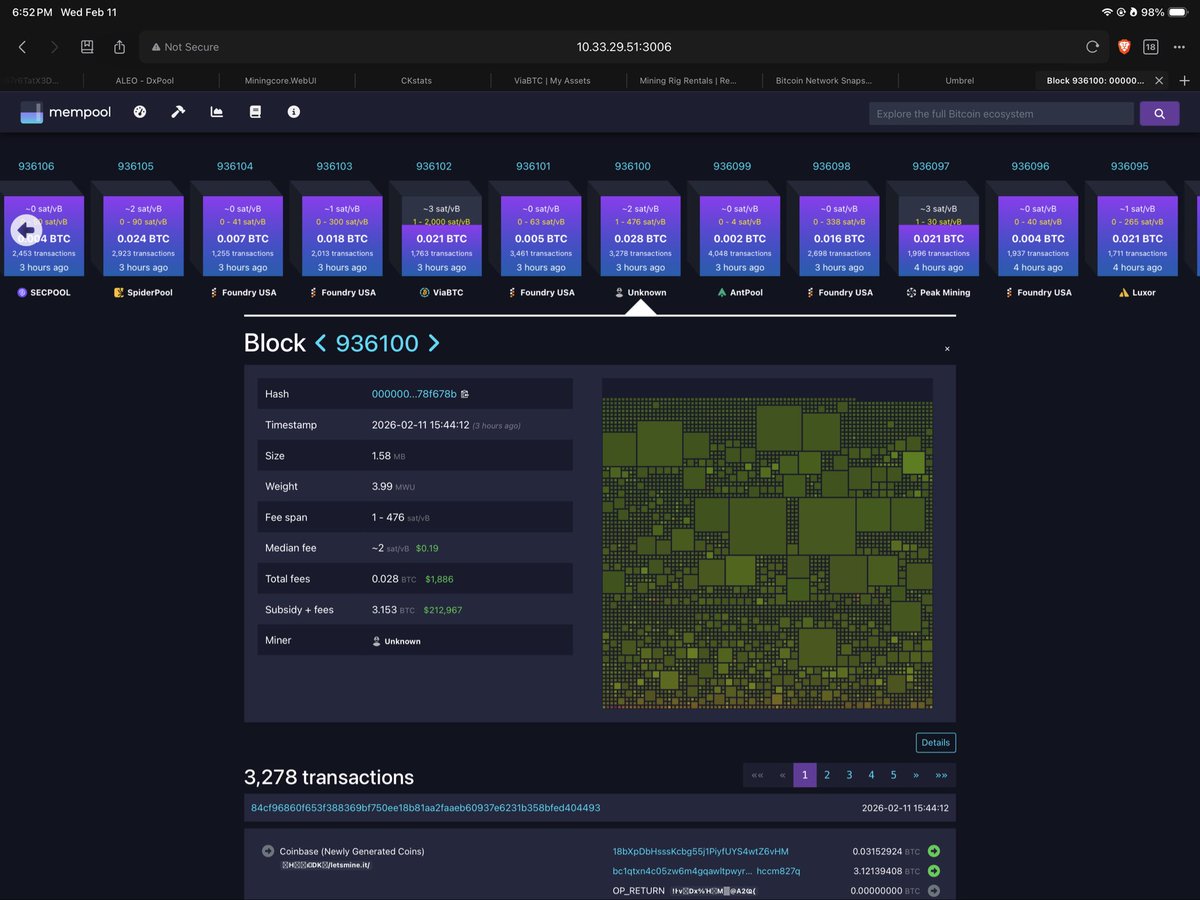Jump to last page with »» button
Viewport: 1200px width, 900px height.
coord(942,775)
